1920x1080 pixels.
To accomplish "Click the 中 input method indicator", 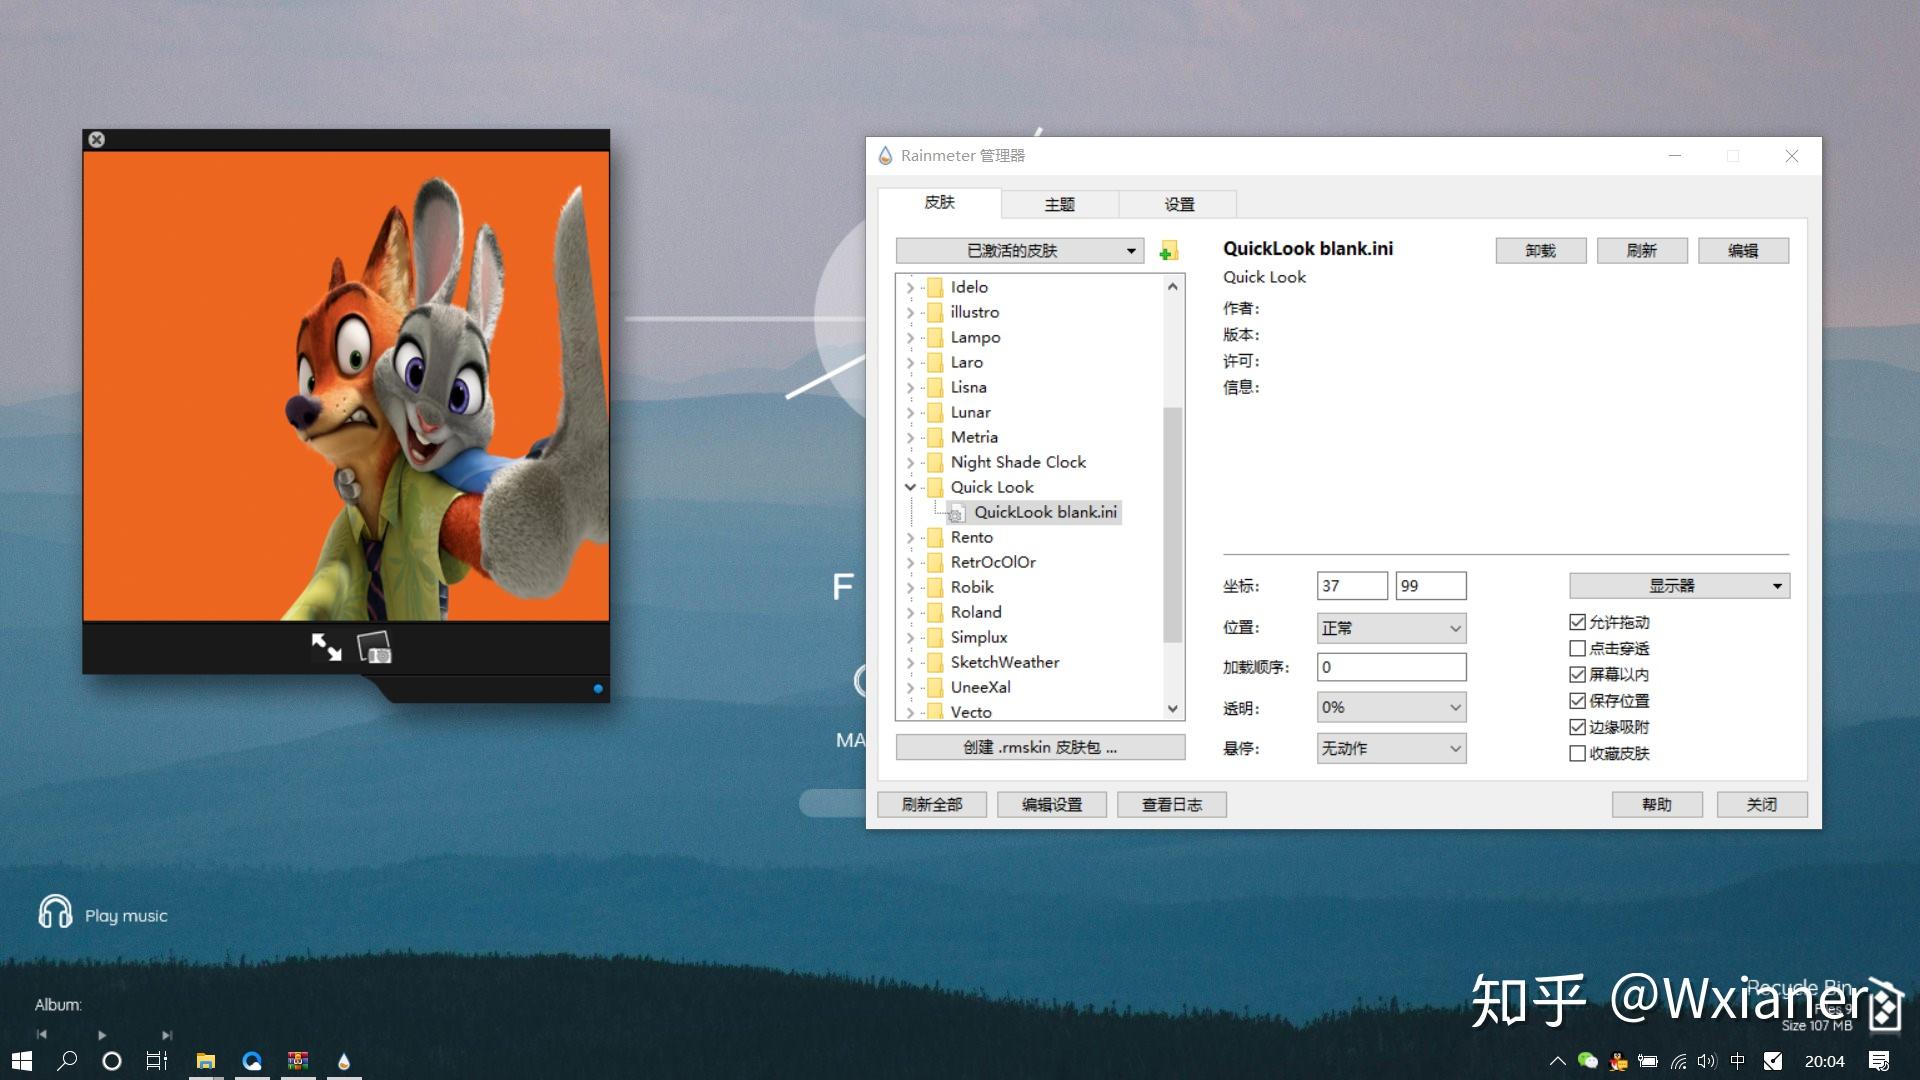I will 1738,1061.
